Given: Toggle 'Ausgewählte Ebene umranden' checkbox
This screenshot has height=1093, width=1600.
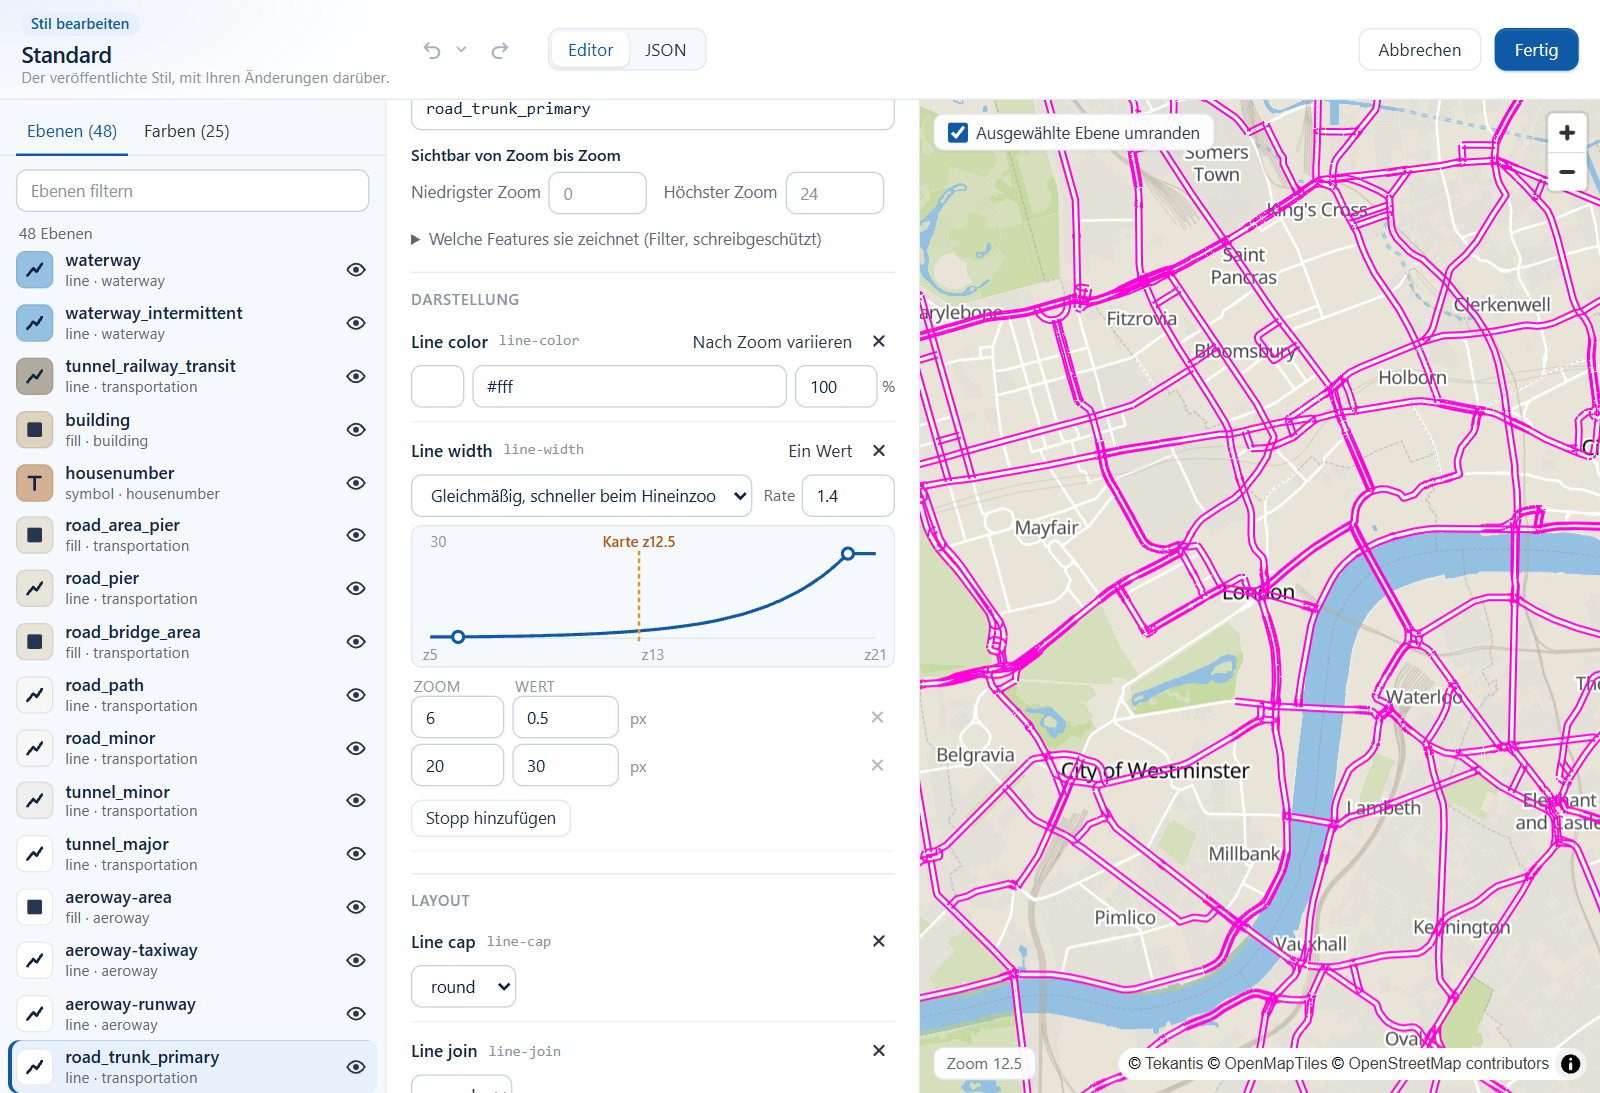Looking at the screenshot, I should [x=958, y=133].
